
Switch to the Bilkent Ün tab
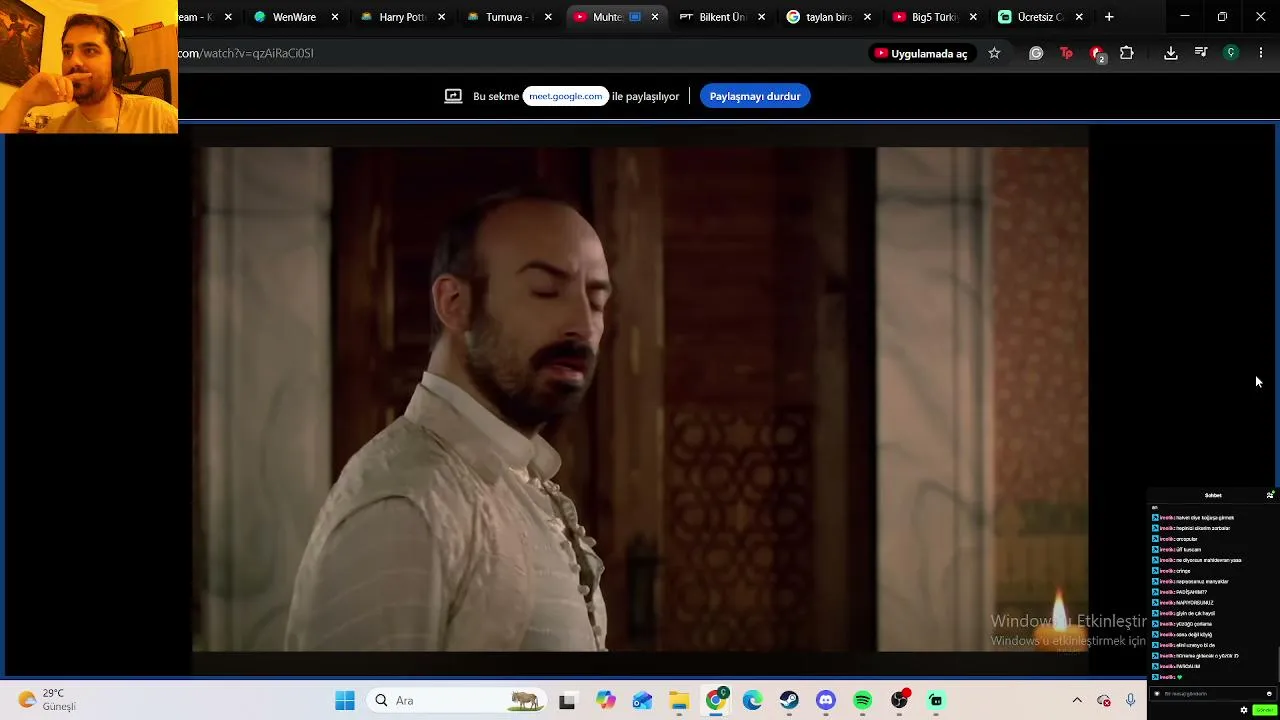click(721, 17)
